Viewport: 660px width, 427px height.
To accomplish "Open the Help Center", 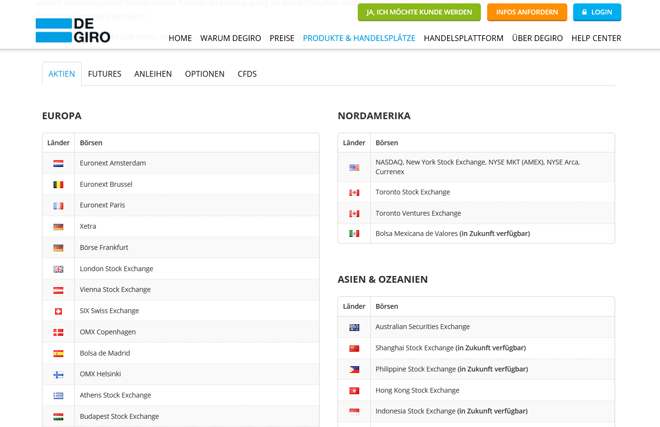I will click(596, 38).
